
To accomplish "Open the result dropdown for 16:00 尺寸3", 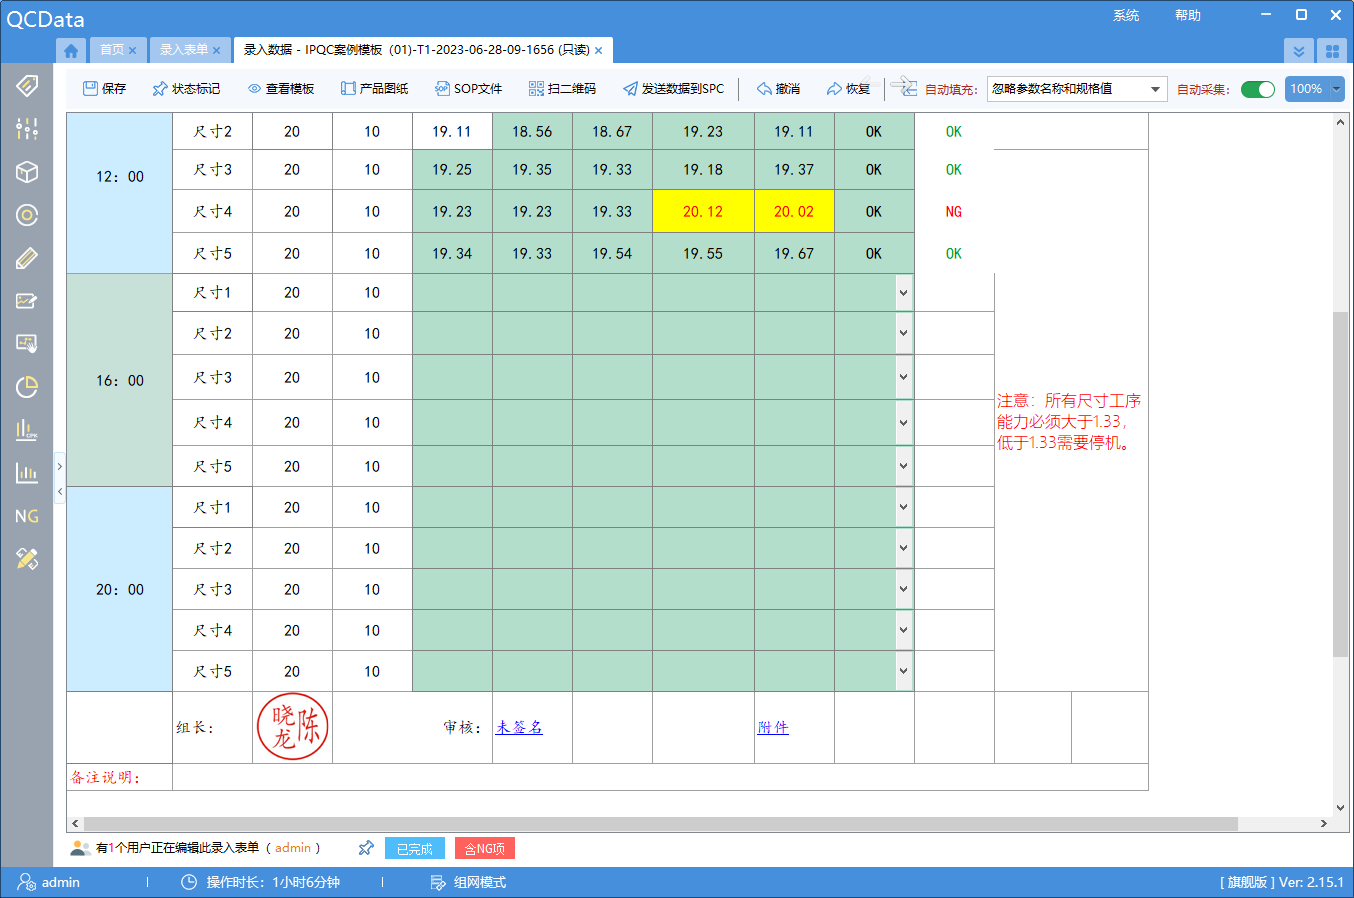I will pos(904,377).
